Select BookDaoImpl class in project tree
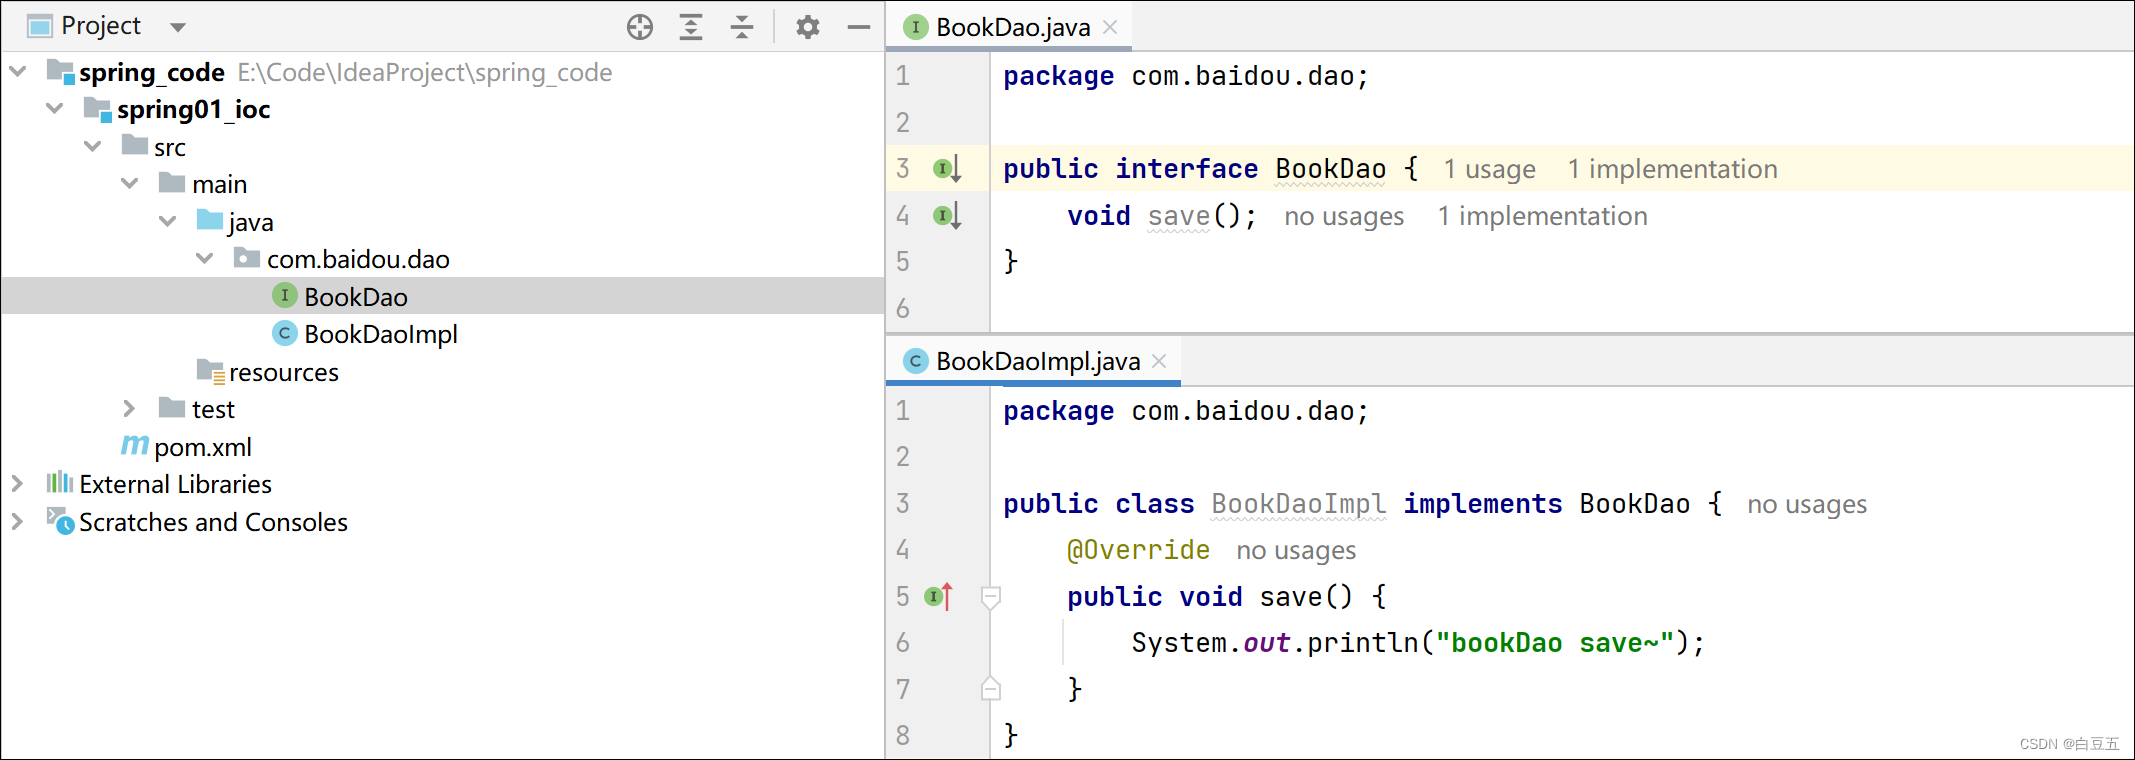The width and height of the screenshot is (2135, 760). [x=380, y=334]
